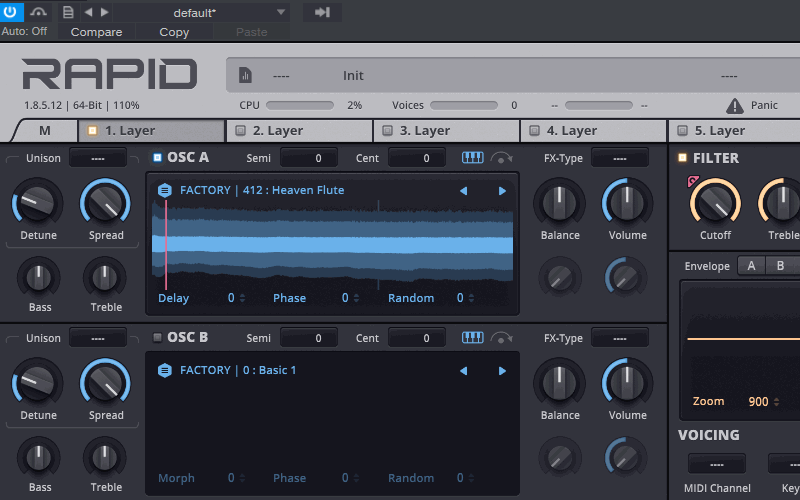800x500 pixels.
Task: Click OSC A keyboard tracking icon
Action: click(472, 158)
